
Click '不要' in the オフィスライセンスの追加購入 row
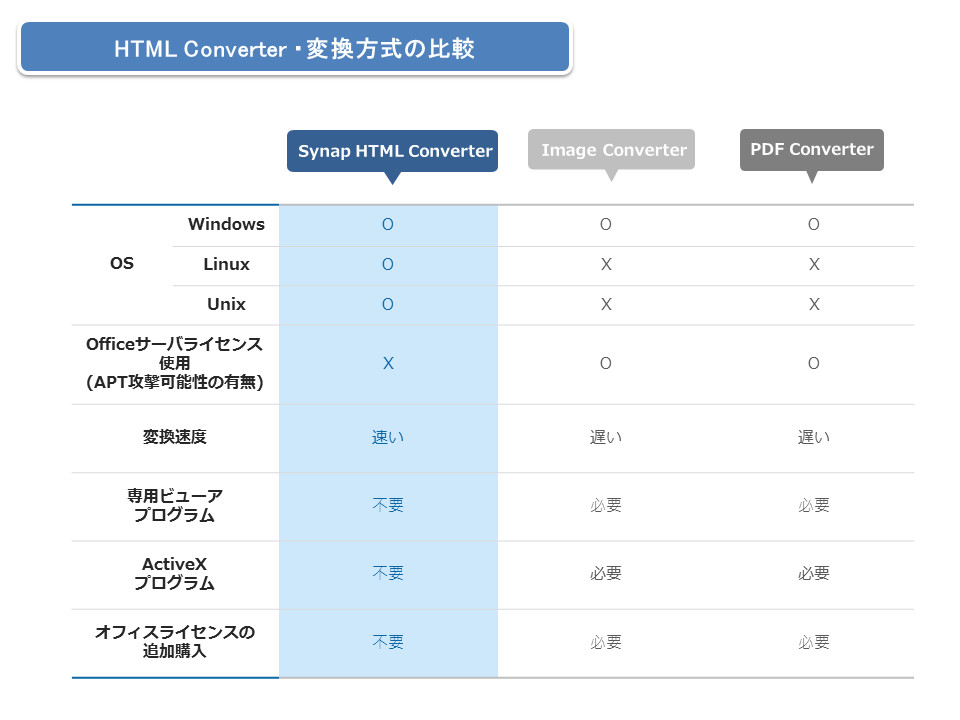coord(388,642)
